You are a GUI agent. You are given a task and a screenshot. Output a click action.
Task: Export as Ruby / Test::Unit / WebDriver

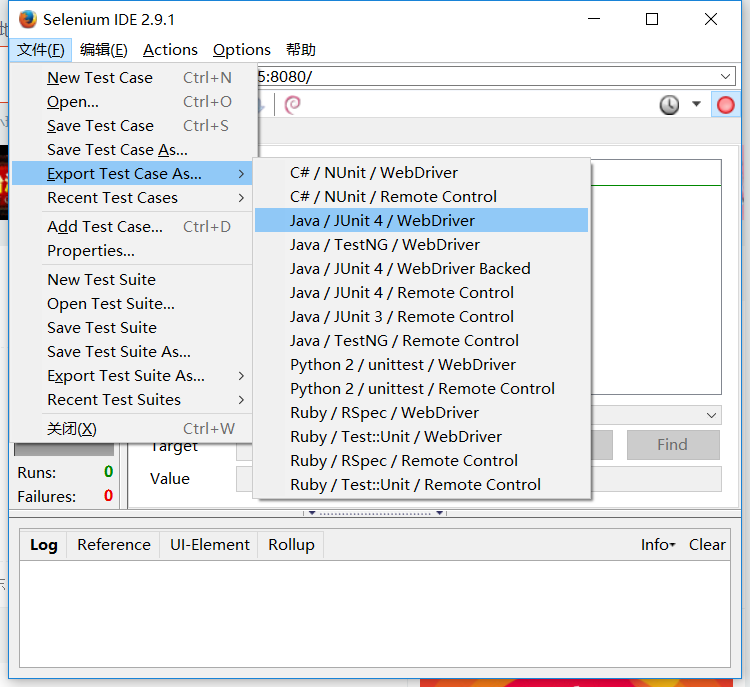(x=421, y=436)
